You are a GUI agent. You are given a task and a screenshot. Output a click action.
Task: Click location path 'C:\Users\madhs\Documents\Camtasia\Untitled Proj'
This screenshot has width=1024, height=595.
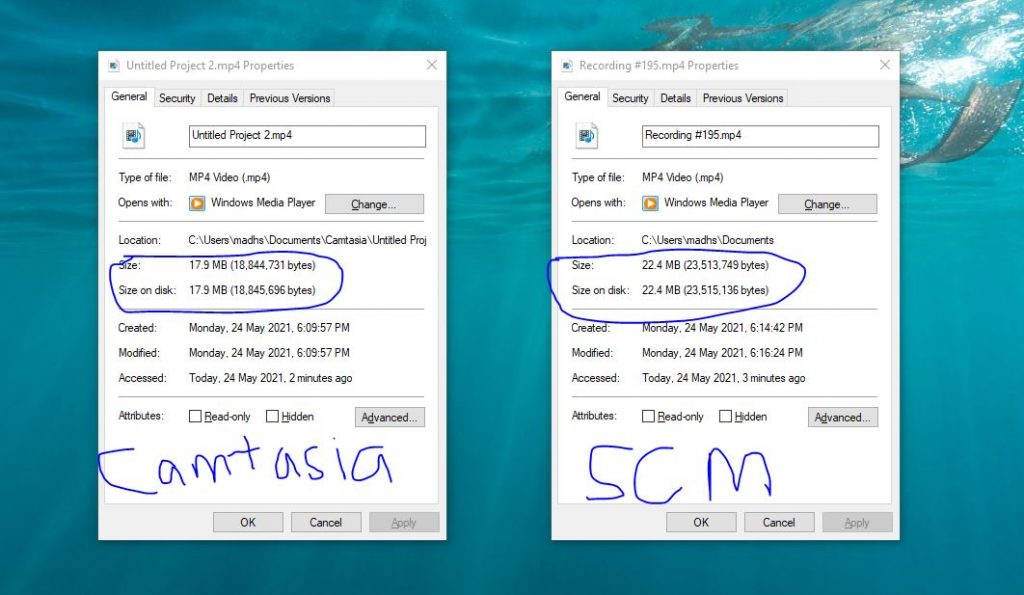click(308, 240)
